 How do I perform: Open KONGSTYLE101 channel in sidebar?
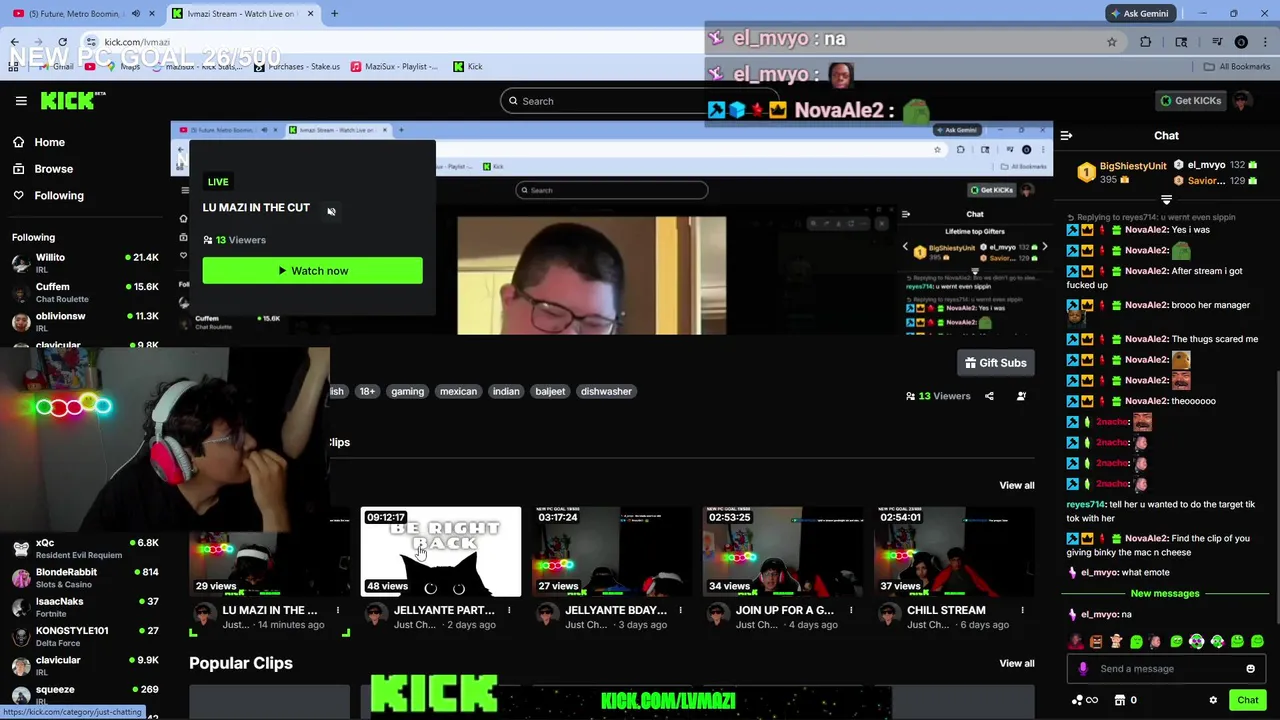[x=85, y=637]
